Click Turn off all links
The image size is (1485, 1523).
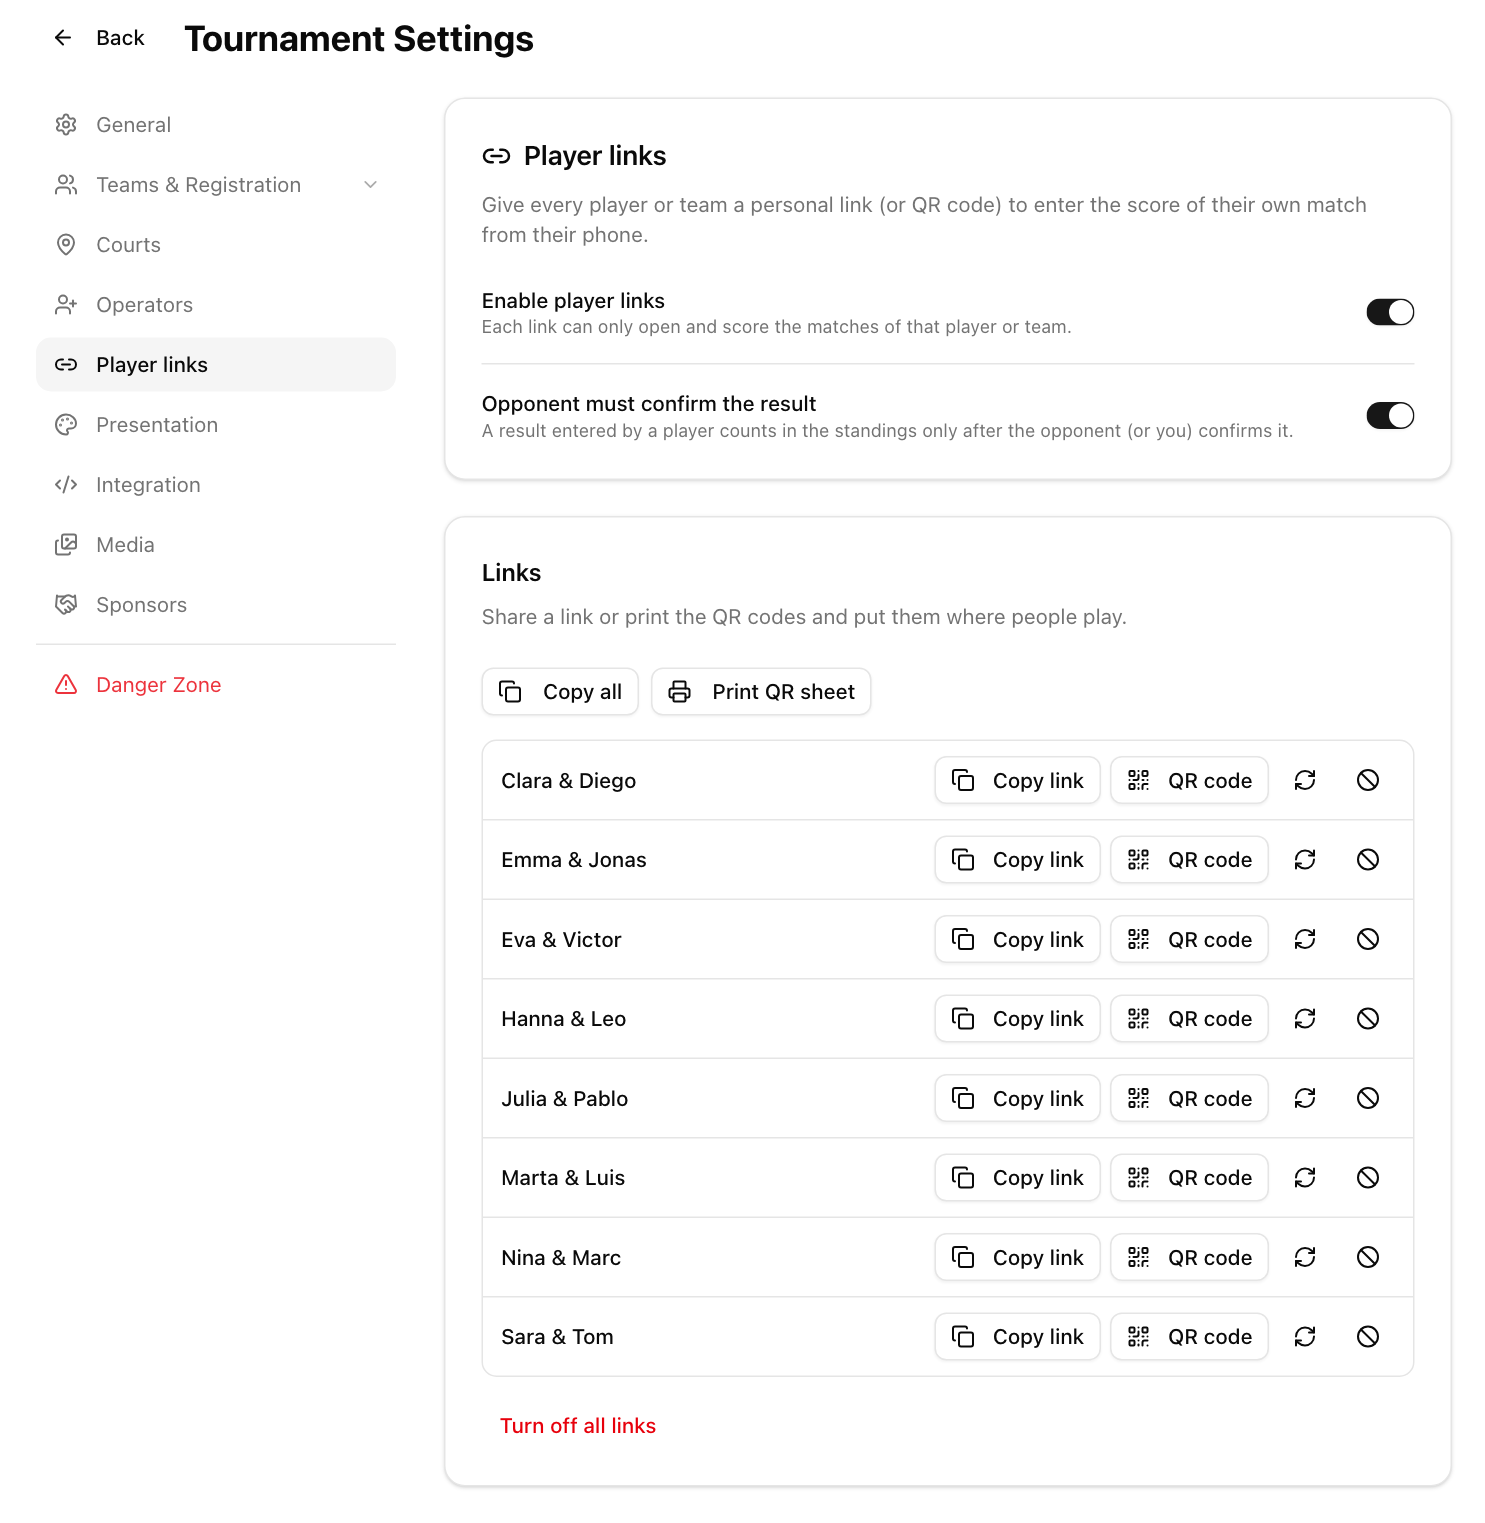(x=578, y=1426)
